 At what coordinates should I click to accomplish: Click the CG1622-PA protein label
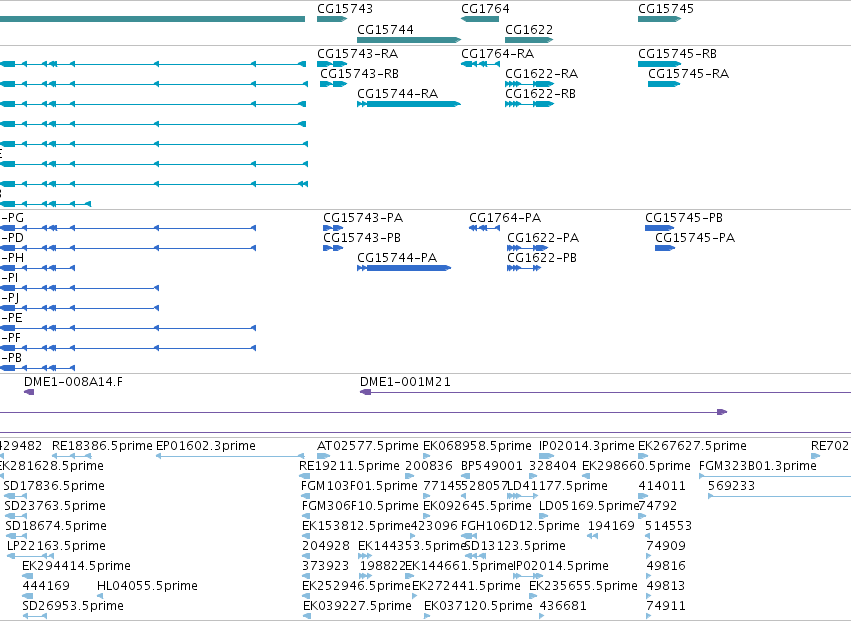(543, 238)
